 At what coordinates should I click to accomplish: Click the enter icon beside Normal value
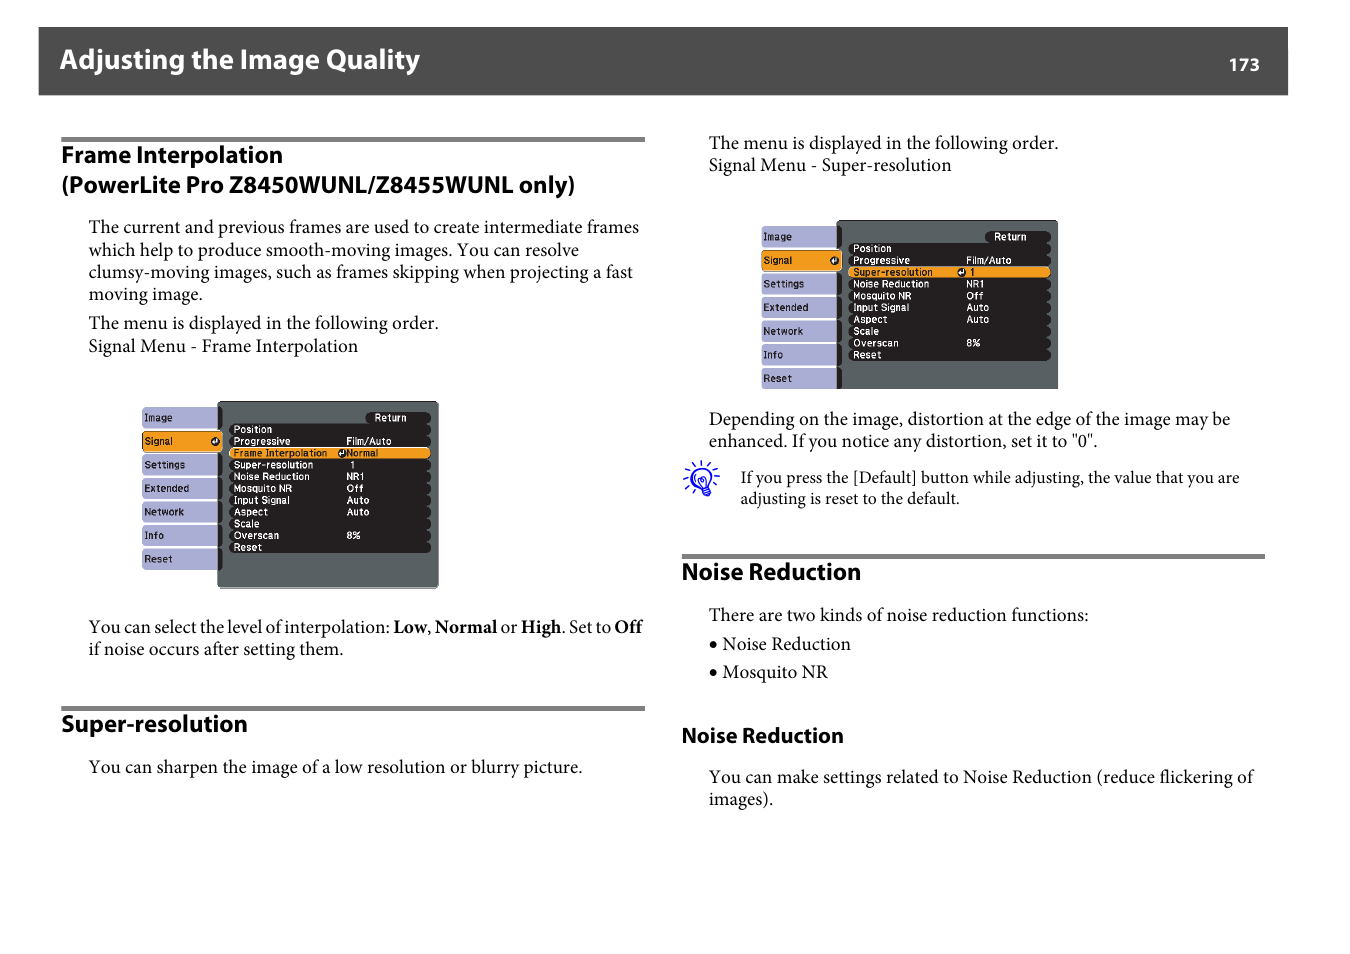342,453
